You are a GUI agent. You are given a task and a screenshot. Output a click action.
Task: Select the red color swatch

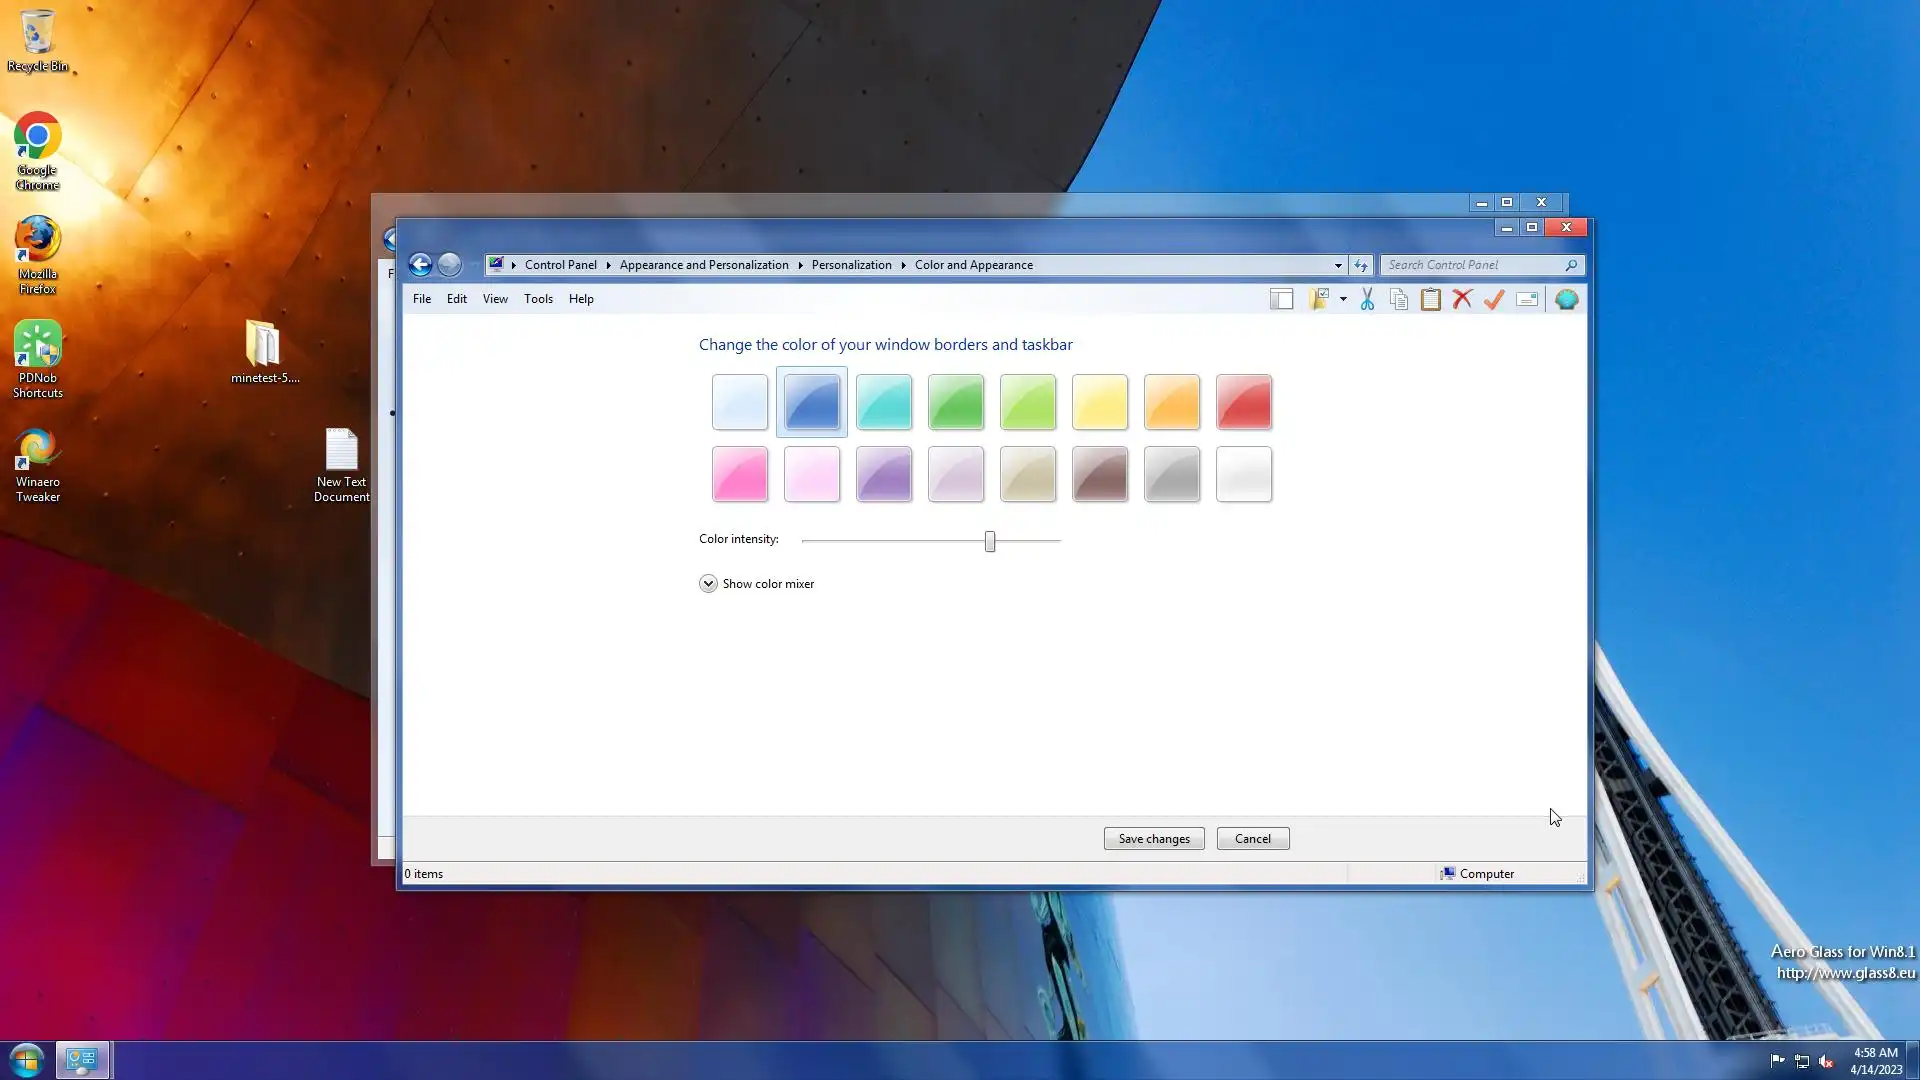[1244, 402]
